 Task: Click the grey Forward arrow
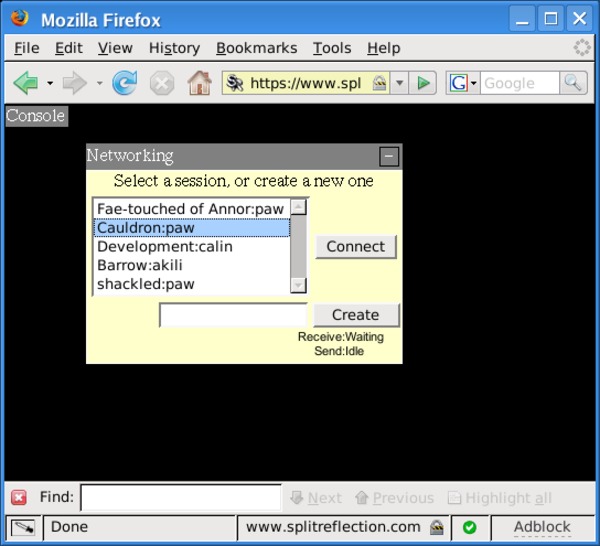click(x=75, y=83)
